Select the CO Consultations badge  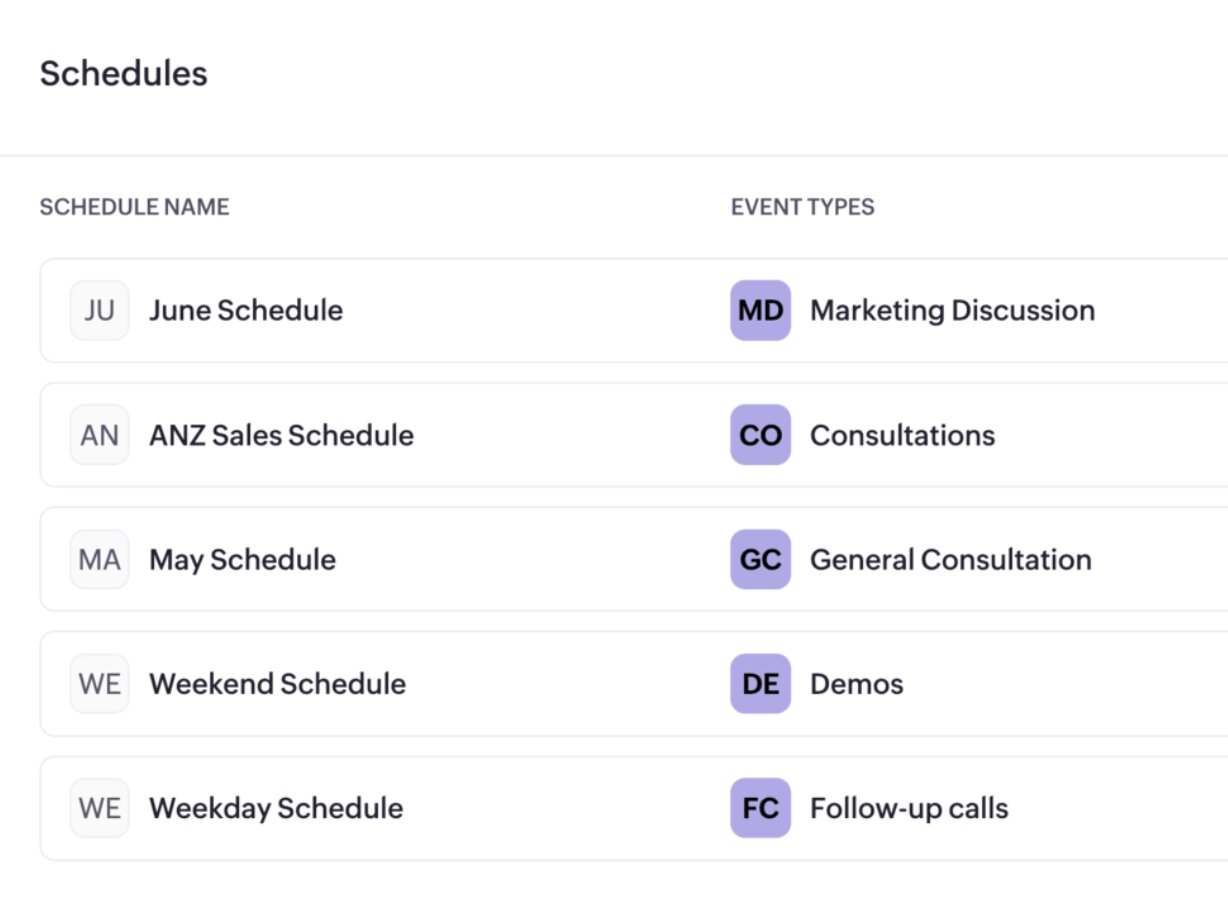click(x=760, y=435)
